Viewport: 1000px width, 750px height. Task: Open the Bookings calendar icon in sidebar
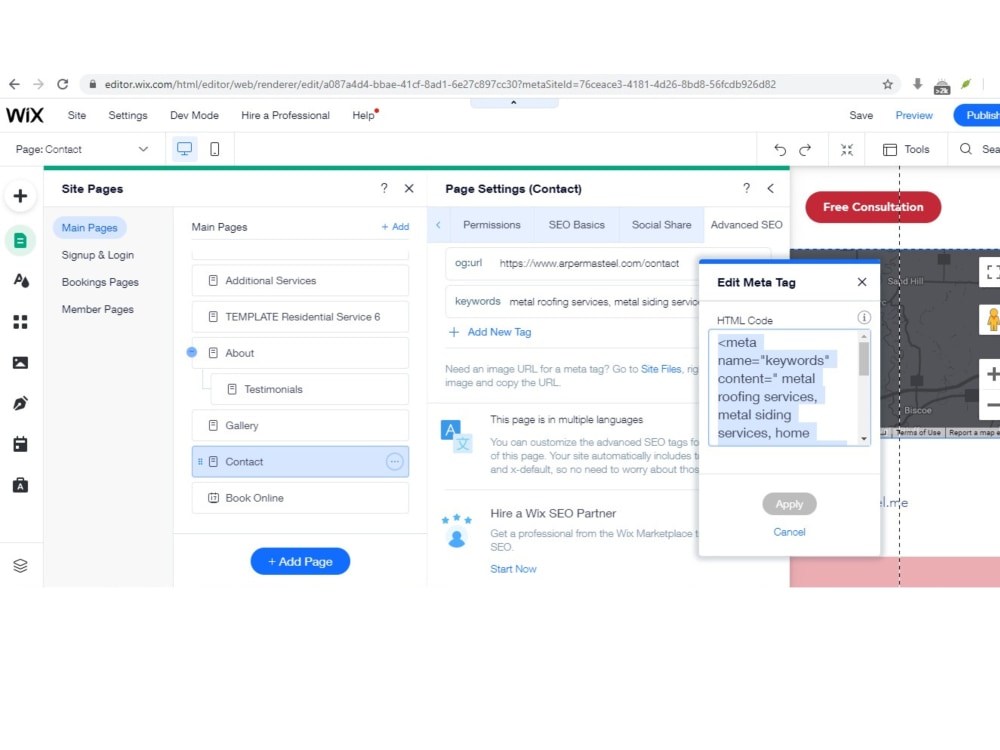20,445
